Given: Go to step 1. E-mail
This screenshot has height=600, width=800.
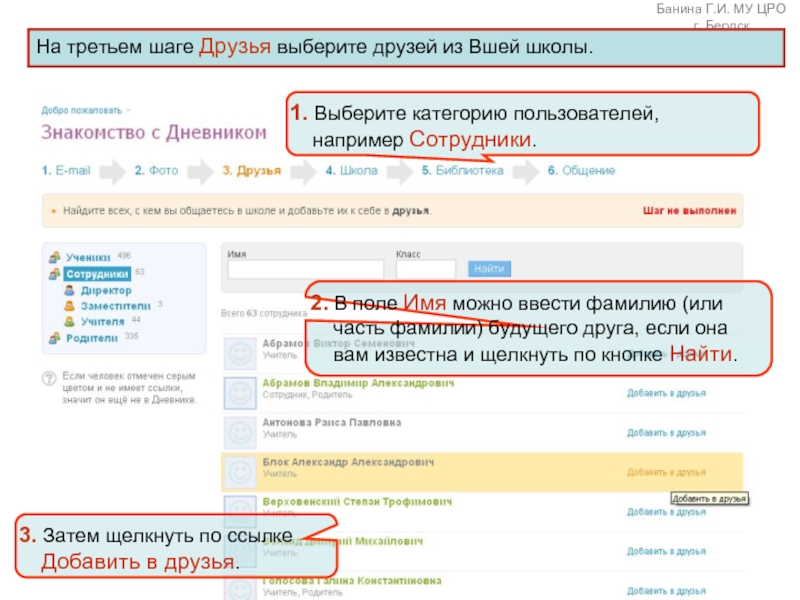Looking at the screenshot, I should [x=66, y=170].
